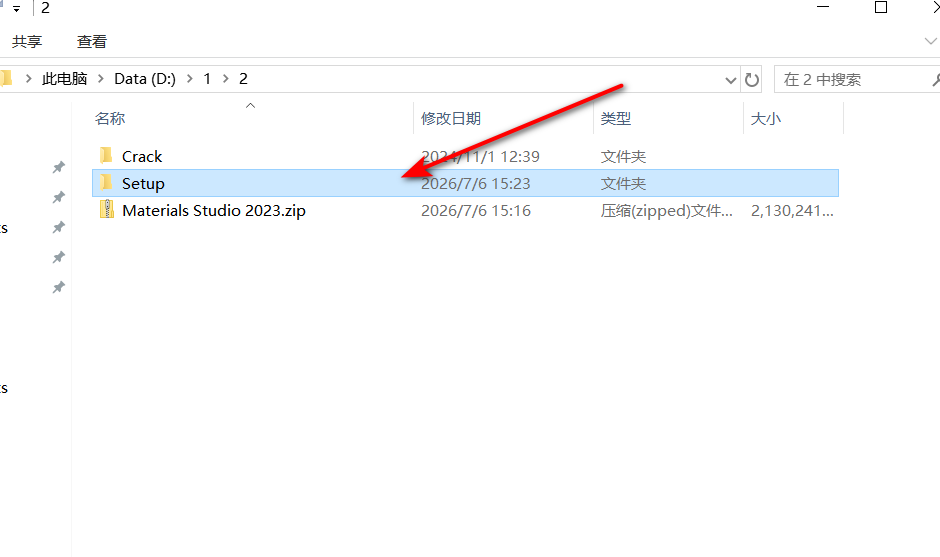Click the date 2026/7/6 15:16
This screenshot has width=940, height=557.
click(475, 210)
